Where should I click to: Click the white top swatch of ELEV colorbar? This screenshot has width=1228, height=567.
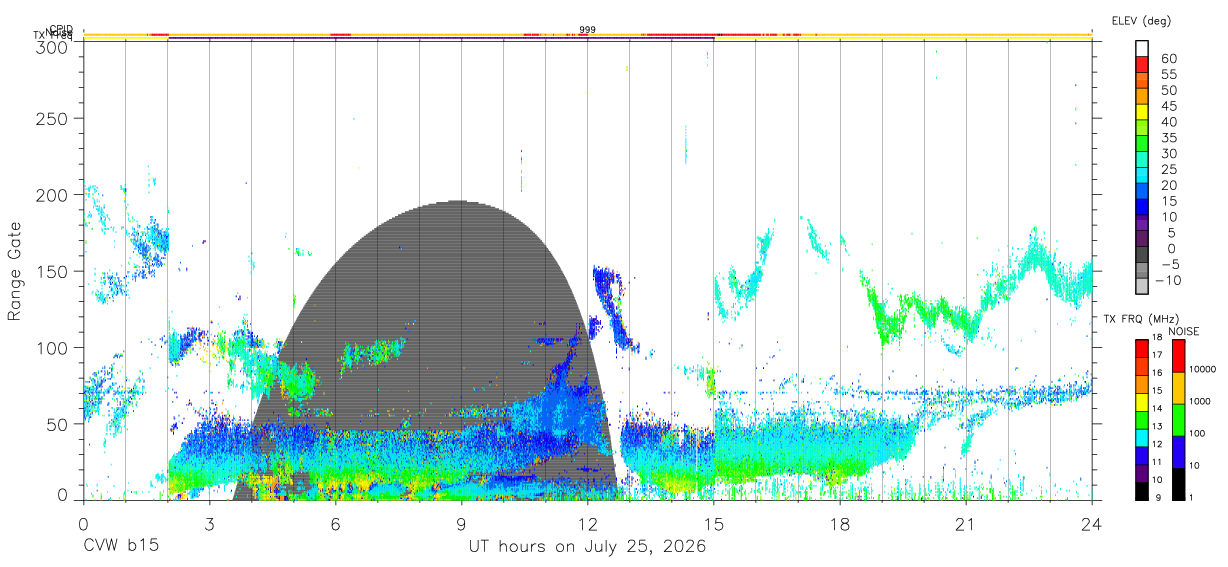1142,49
